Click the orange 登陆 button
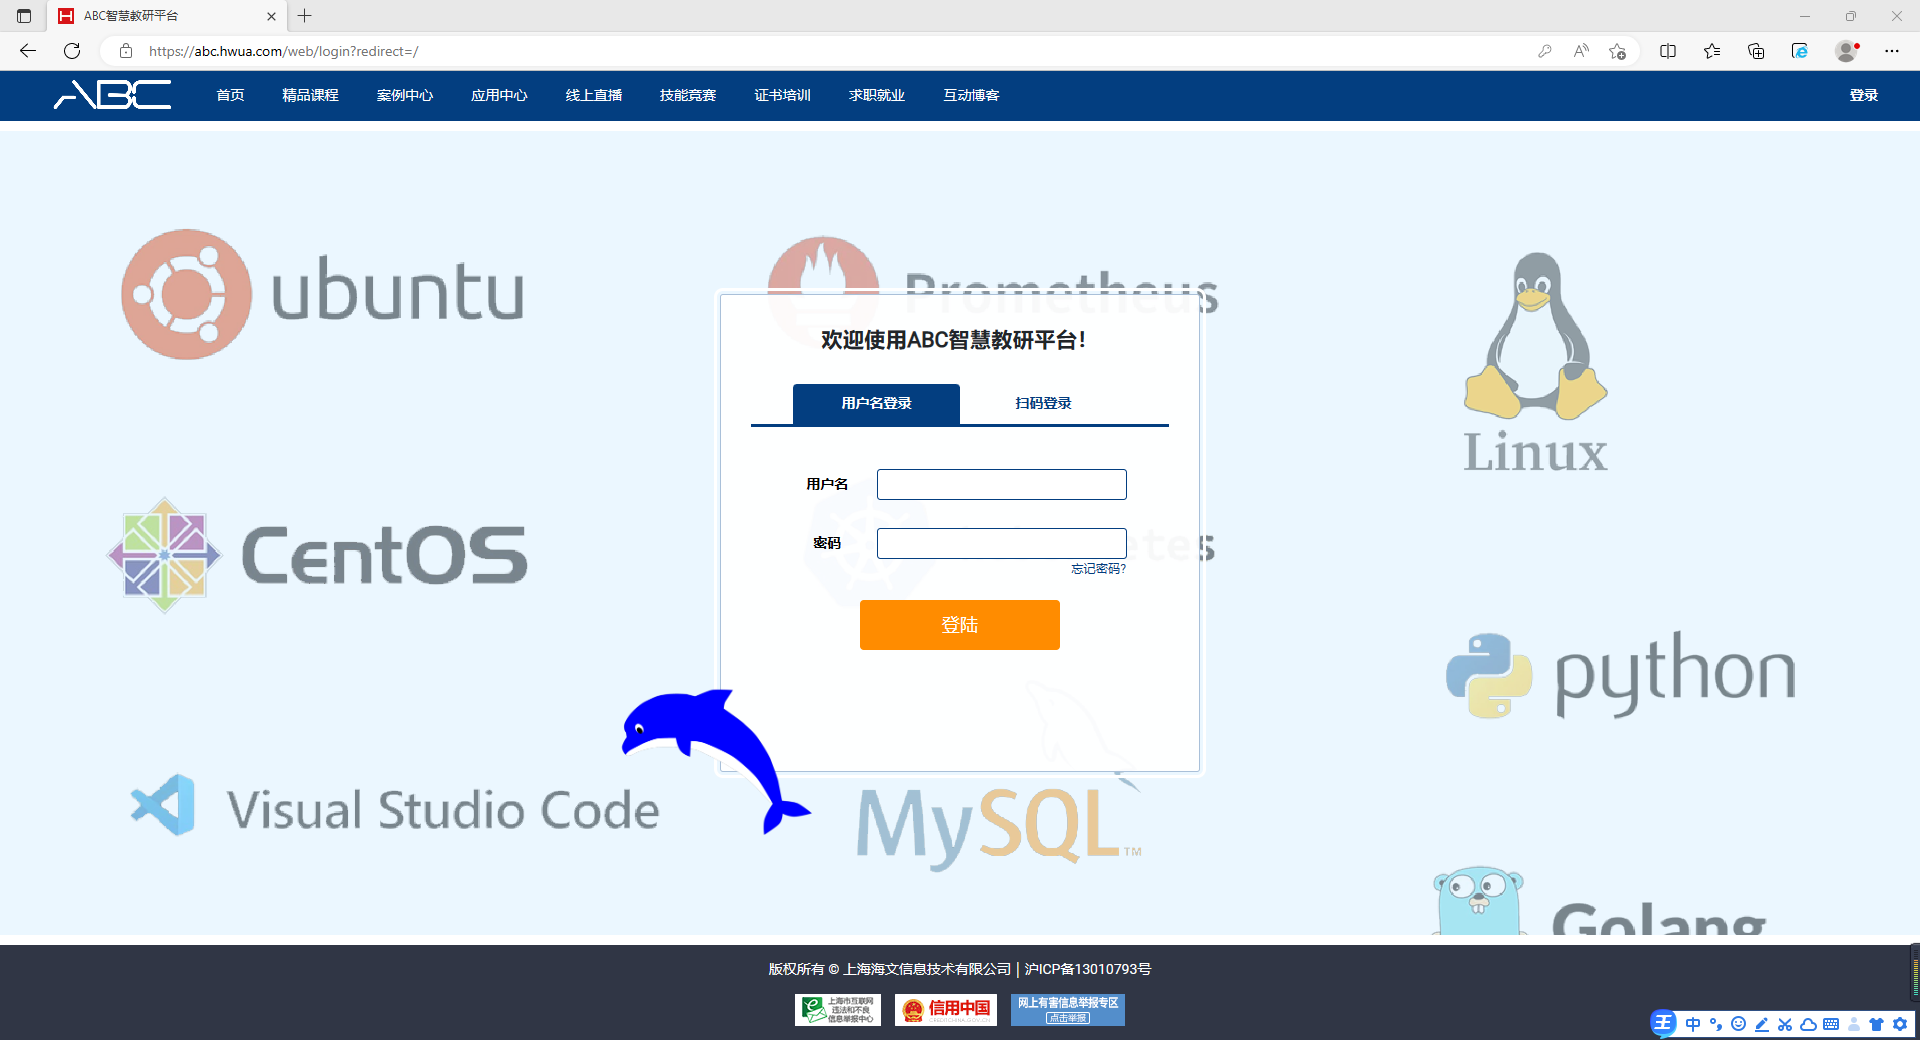 960,625
